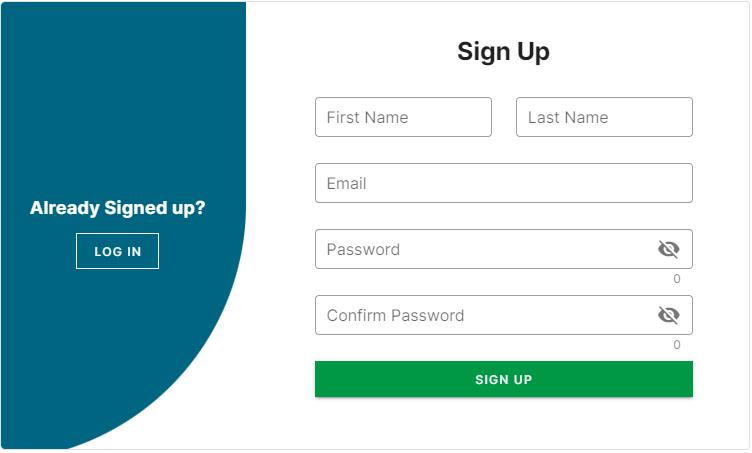
Task: Click inside the Password field
Action: click(x=480, y=249)
